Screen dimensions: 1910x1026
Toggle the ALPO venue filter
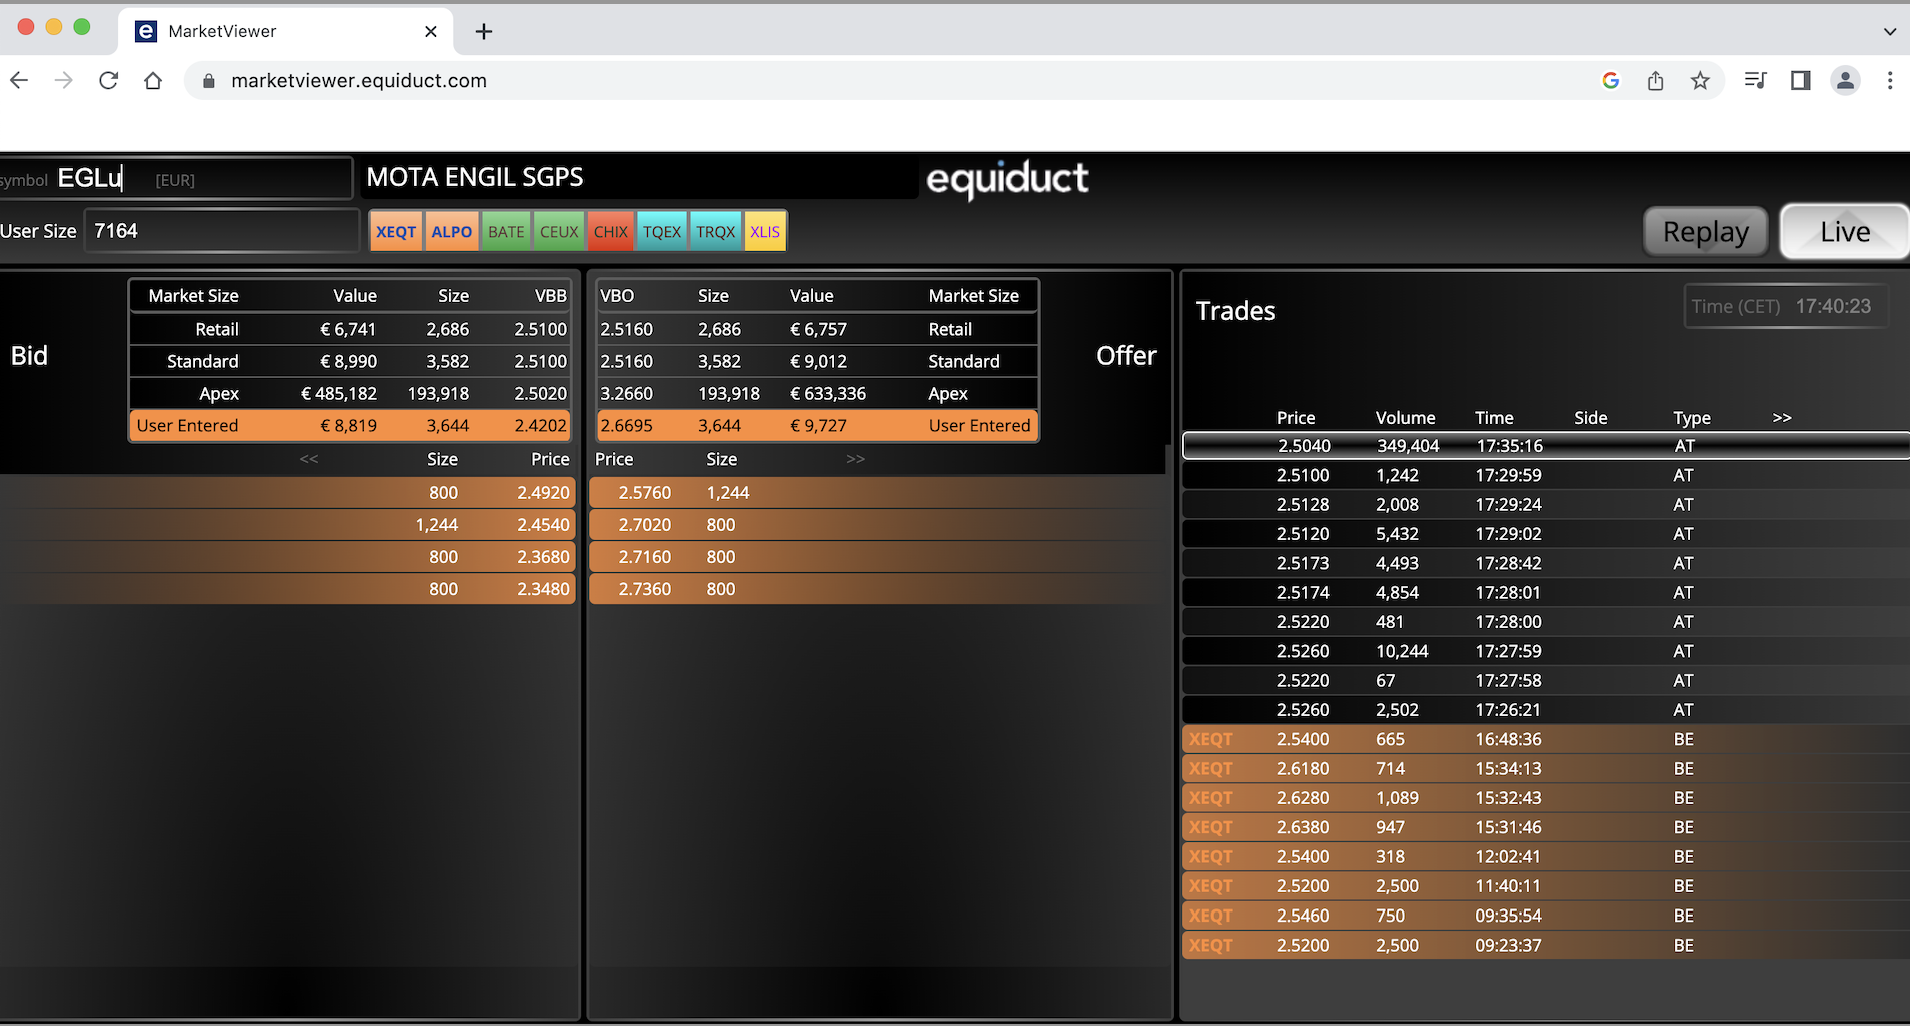tap(451, 232)
